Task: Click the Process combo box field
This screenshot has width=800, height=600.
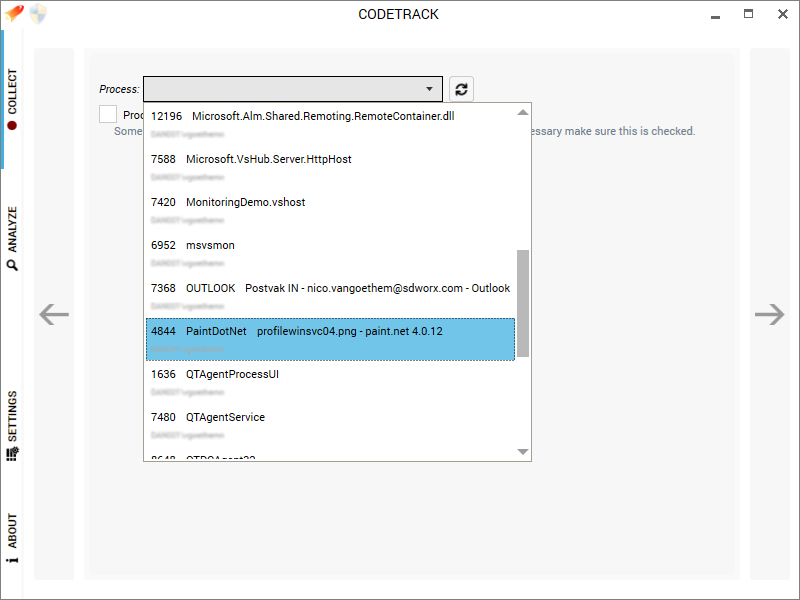Action: click(x=293, y=89)
